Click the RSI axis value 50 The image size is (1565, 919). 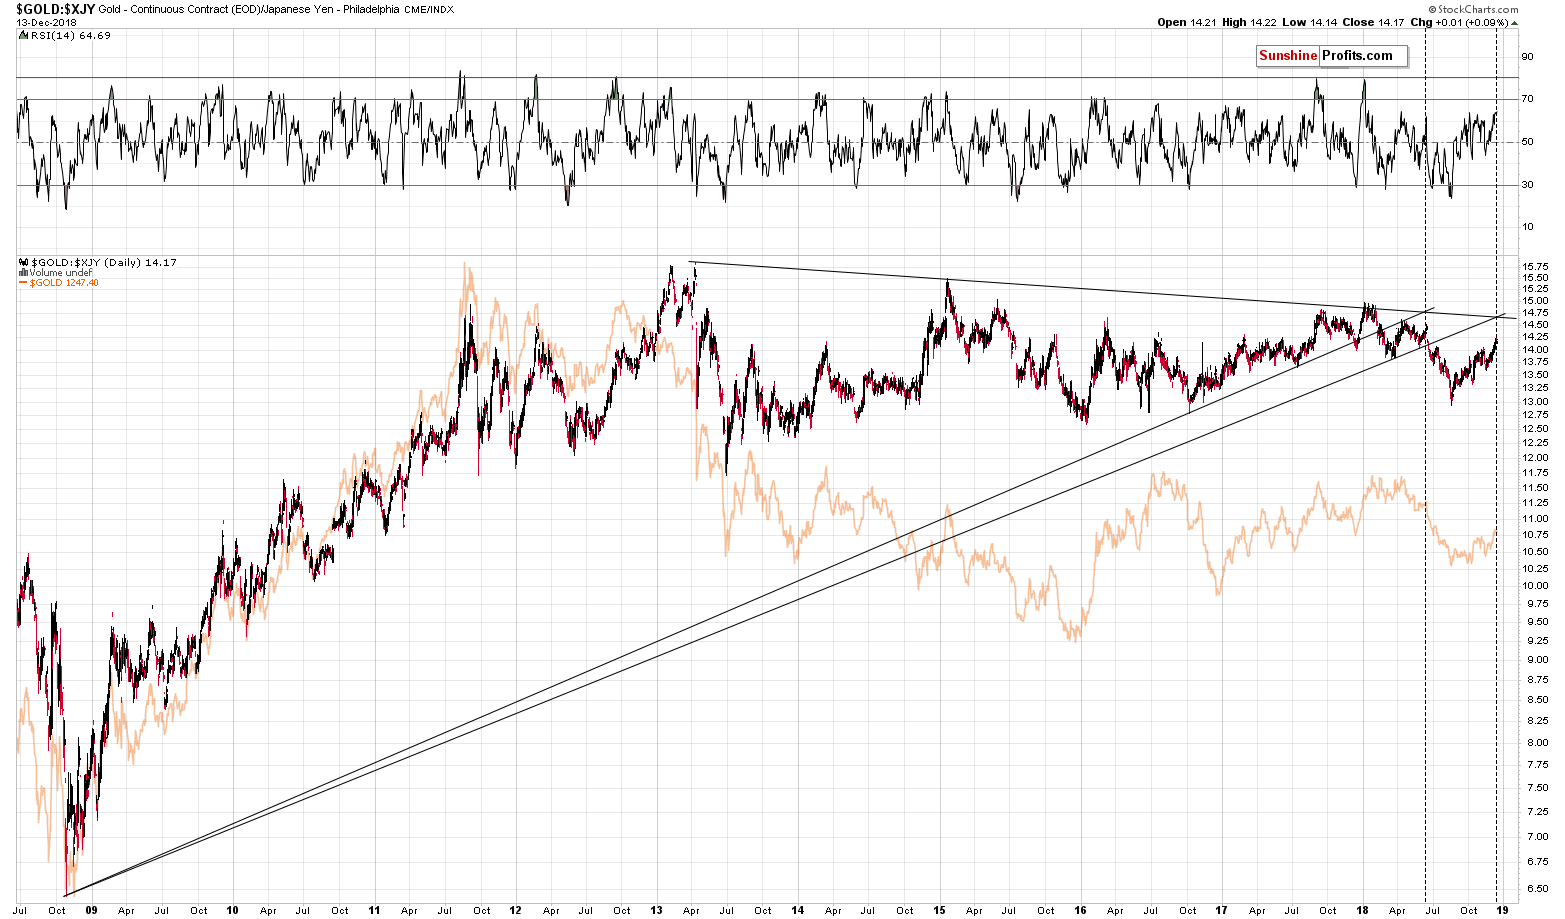[x=1527, y=141]
